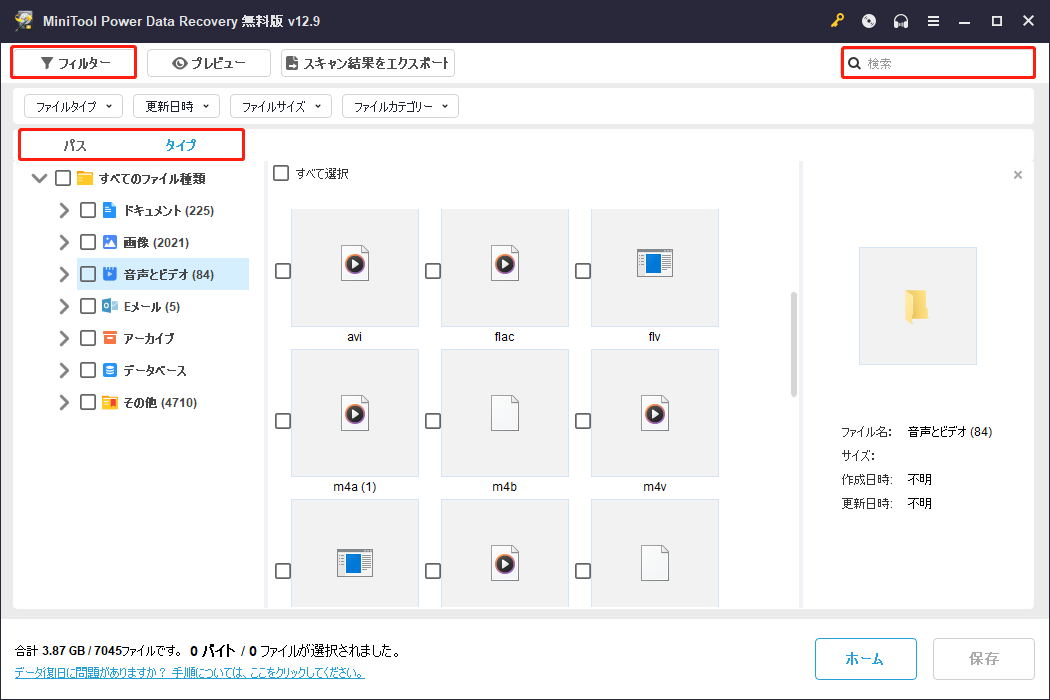Screen dimensions: 1050x700
Task: Open the ファイルカテゴリー filter dropdown
Action: point(400,106)
